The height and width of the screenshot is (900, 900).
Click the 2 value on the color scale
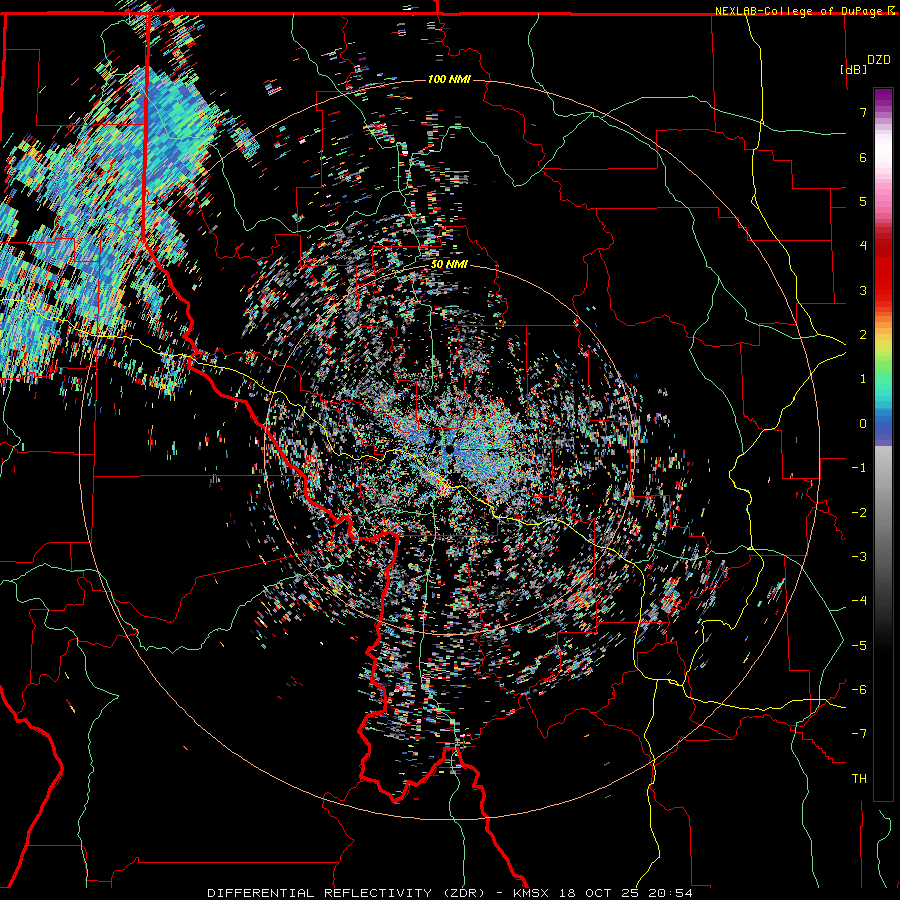click(863, 335)
